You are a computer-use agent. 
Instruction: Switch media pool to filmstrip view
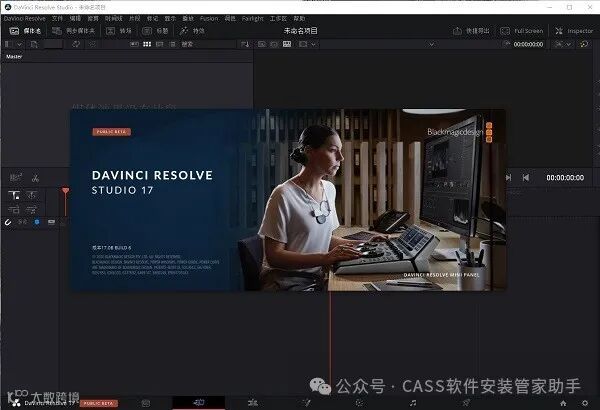[160, 44]
